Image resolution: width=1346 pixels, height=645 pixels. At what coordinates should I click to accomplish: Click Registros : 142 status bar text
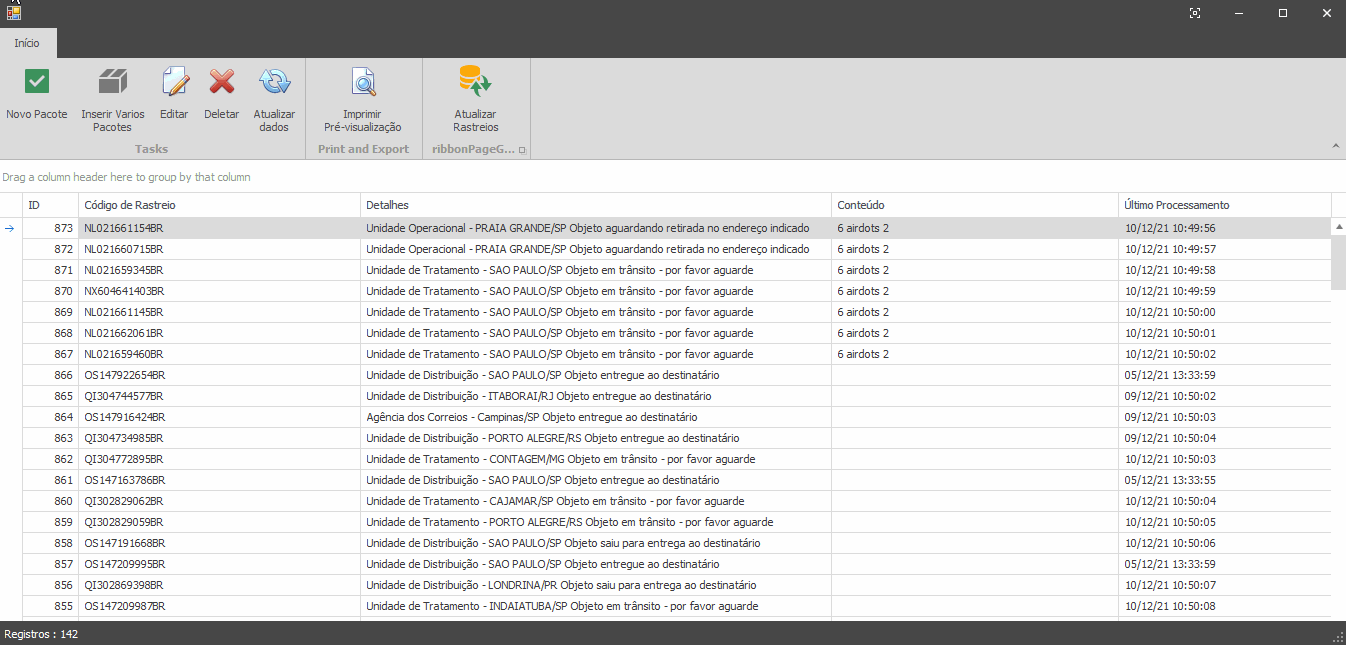coord(41,634)
